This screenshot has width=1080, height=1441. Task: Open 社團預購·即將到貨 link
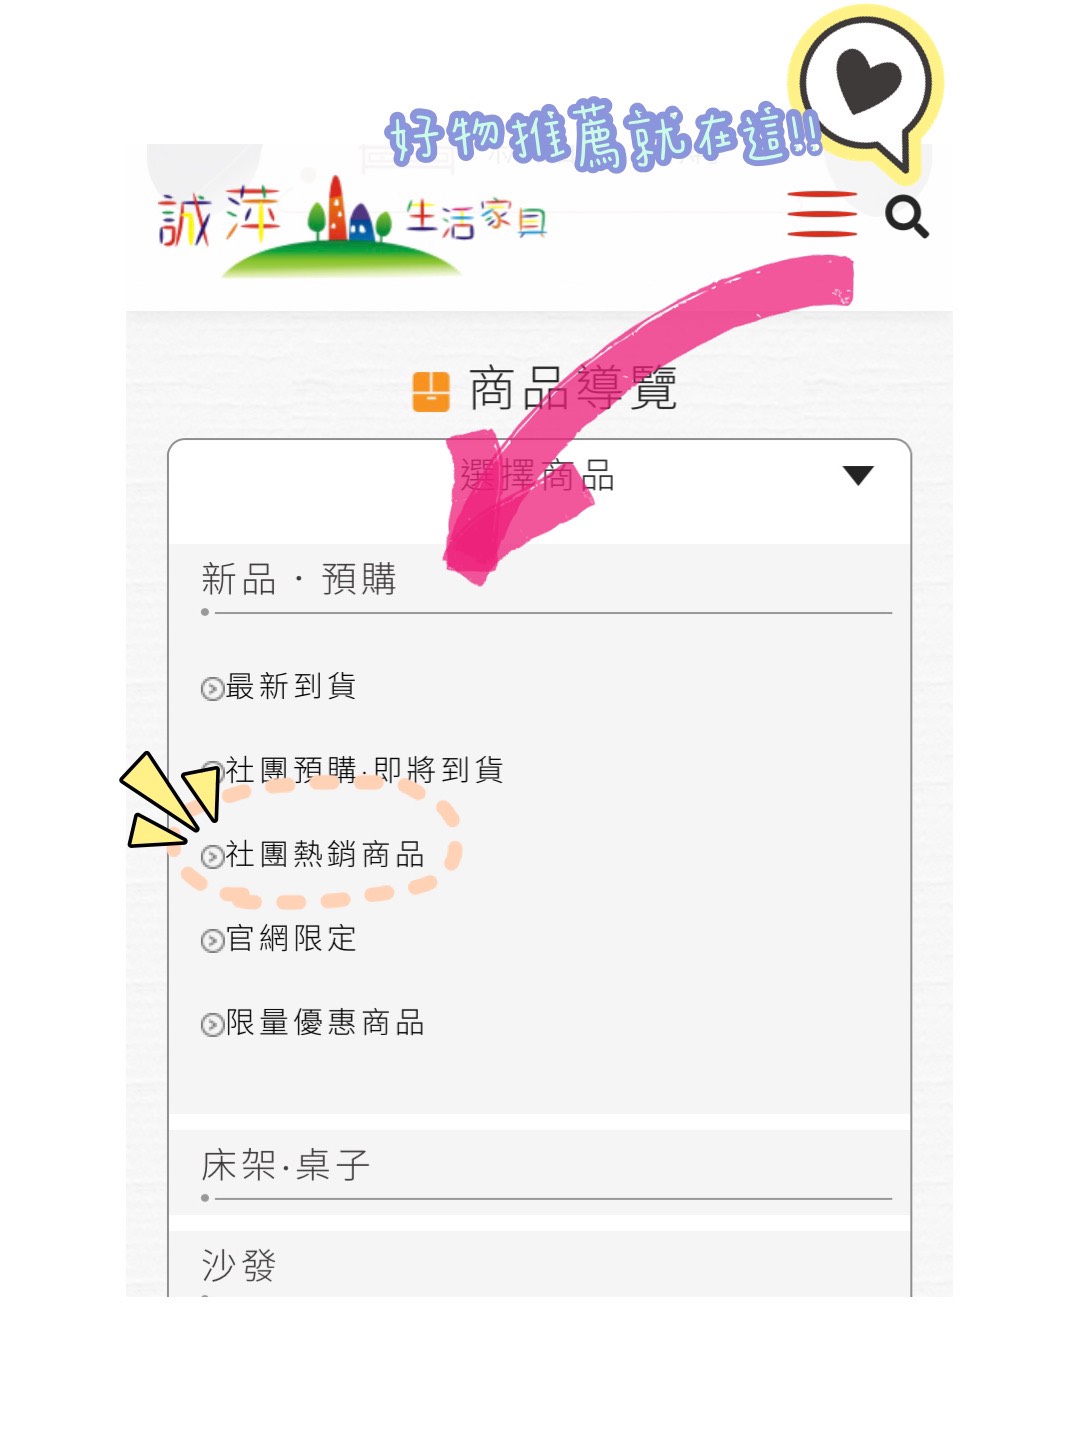pos(364,770)
